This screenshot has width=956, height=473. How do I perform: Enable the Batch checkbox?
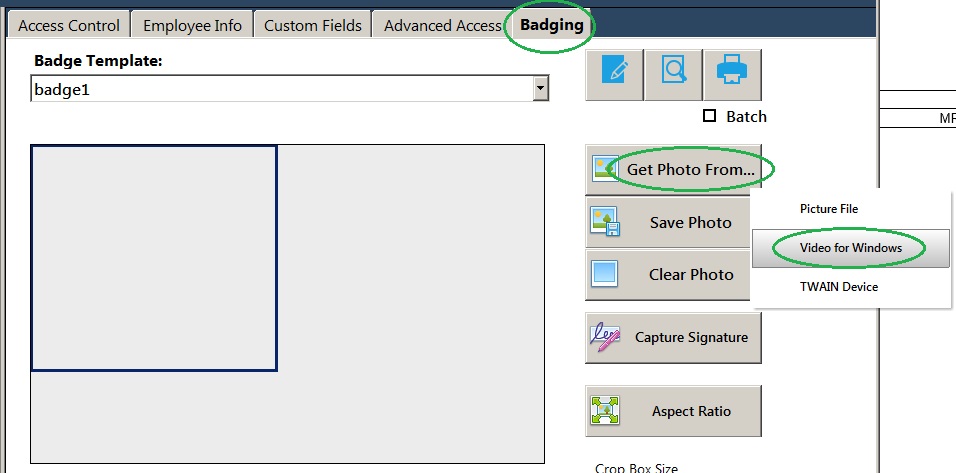tap(709, 116)
